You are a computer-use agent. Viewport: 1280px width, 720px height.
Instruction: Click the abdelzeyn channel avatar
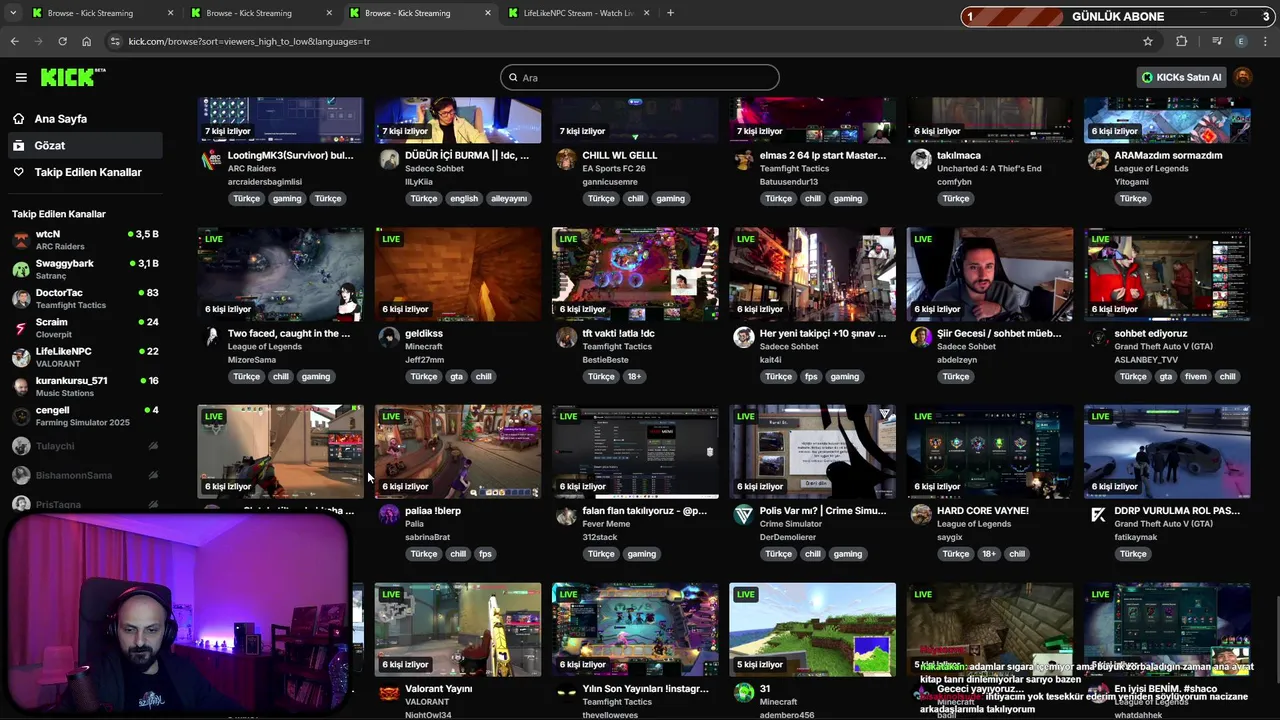[x=921, y=337]
